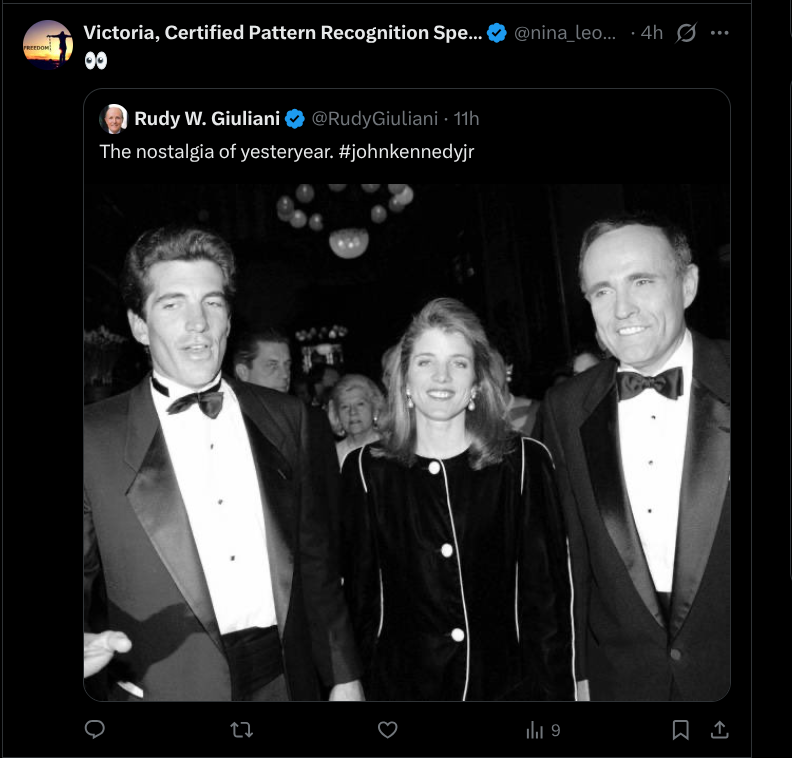Open Victoria's sunset profile avatar

click(x=48, y=44)
